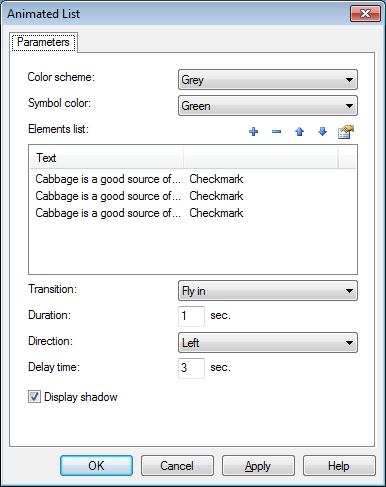386x487 pixels.
Task: Expand the Direction Left dropdown
Action: tap(268, 342)
